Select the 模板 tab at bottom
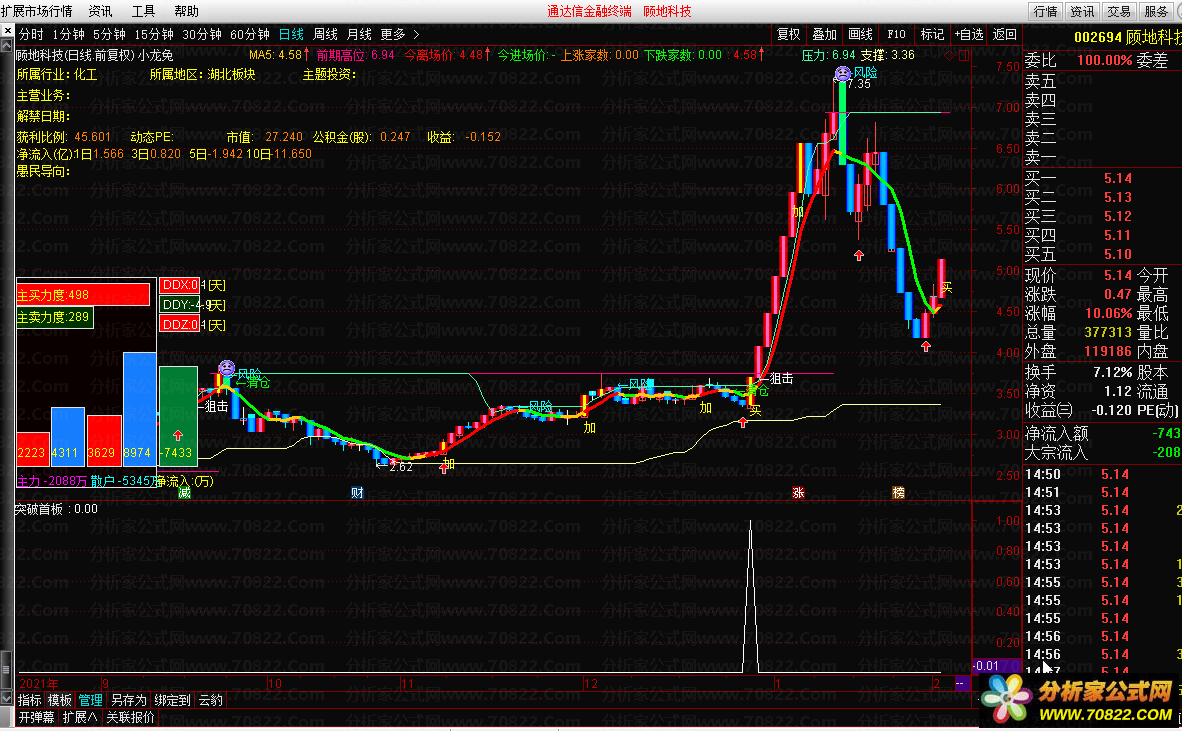 click(x=60, y=700)
